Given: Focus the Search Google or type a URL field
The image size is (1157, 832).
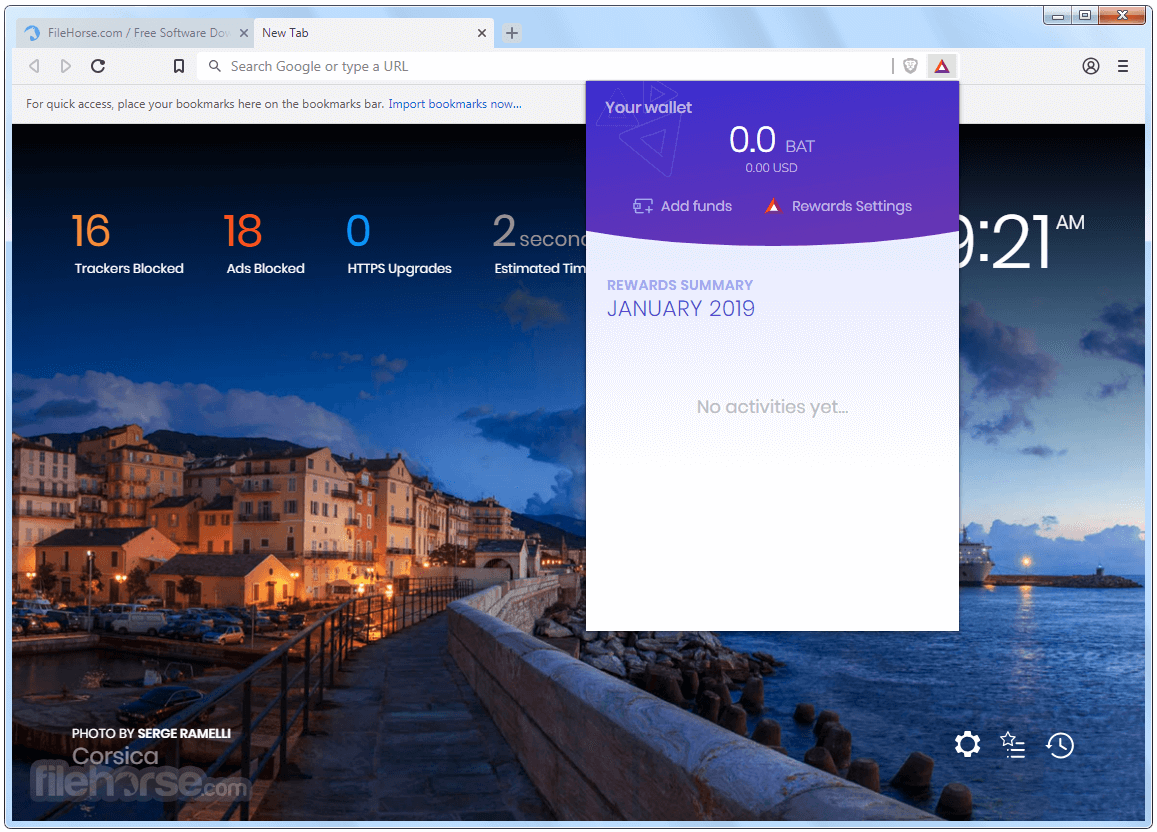Looking at the screenshot, I should pyautogui.click(x=544, y=66).
